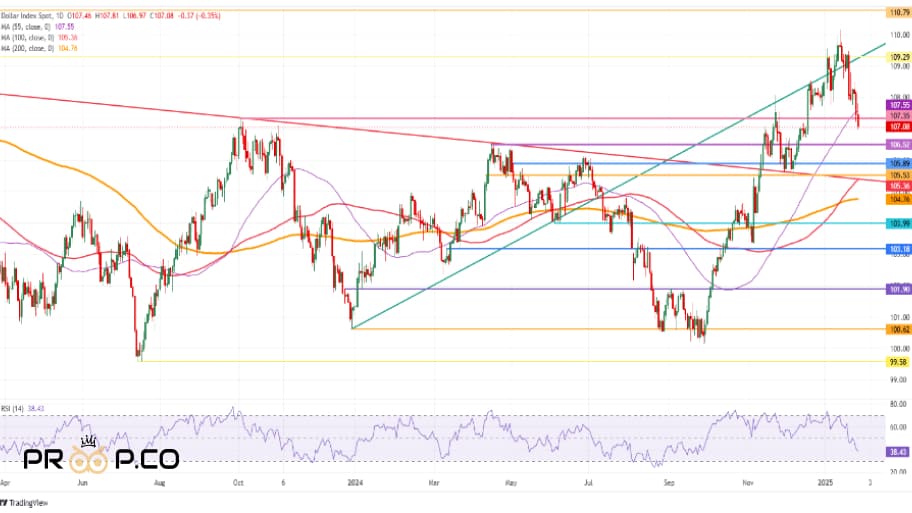Select the RSI (14) indicator legend
The image size is (912, 513).
point(13,409)
